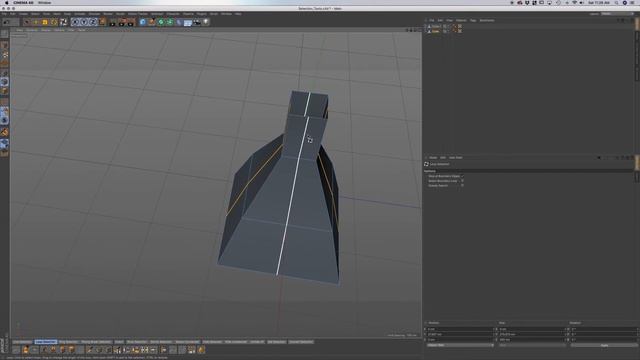Click the green Subdivision Surface generator icon
Screen dimensions: 640x360
point(160,22)
